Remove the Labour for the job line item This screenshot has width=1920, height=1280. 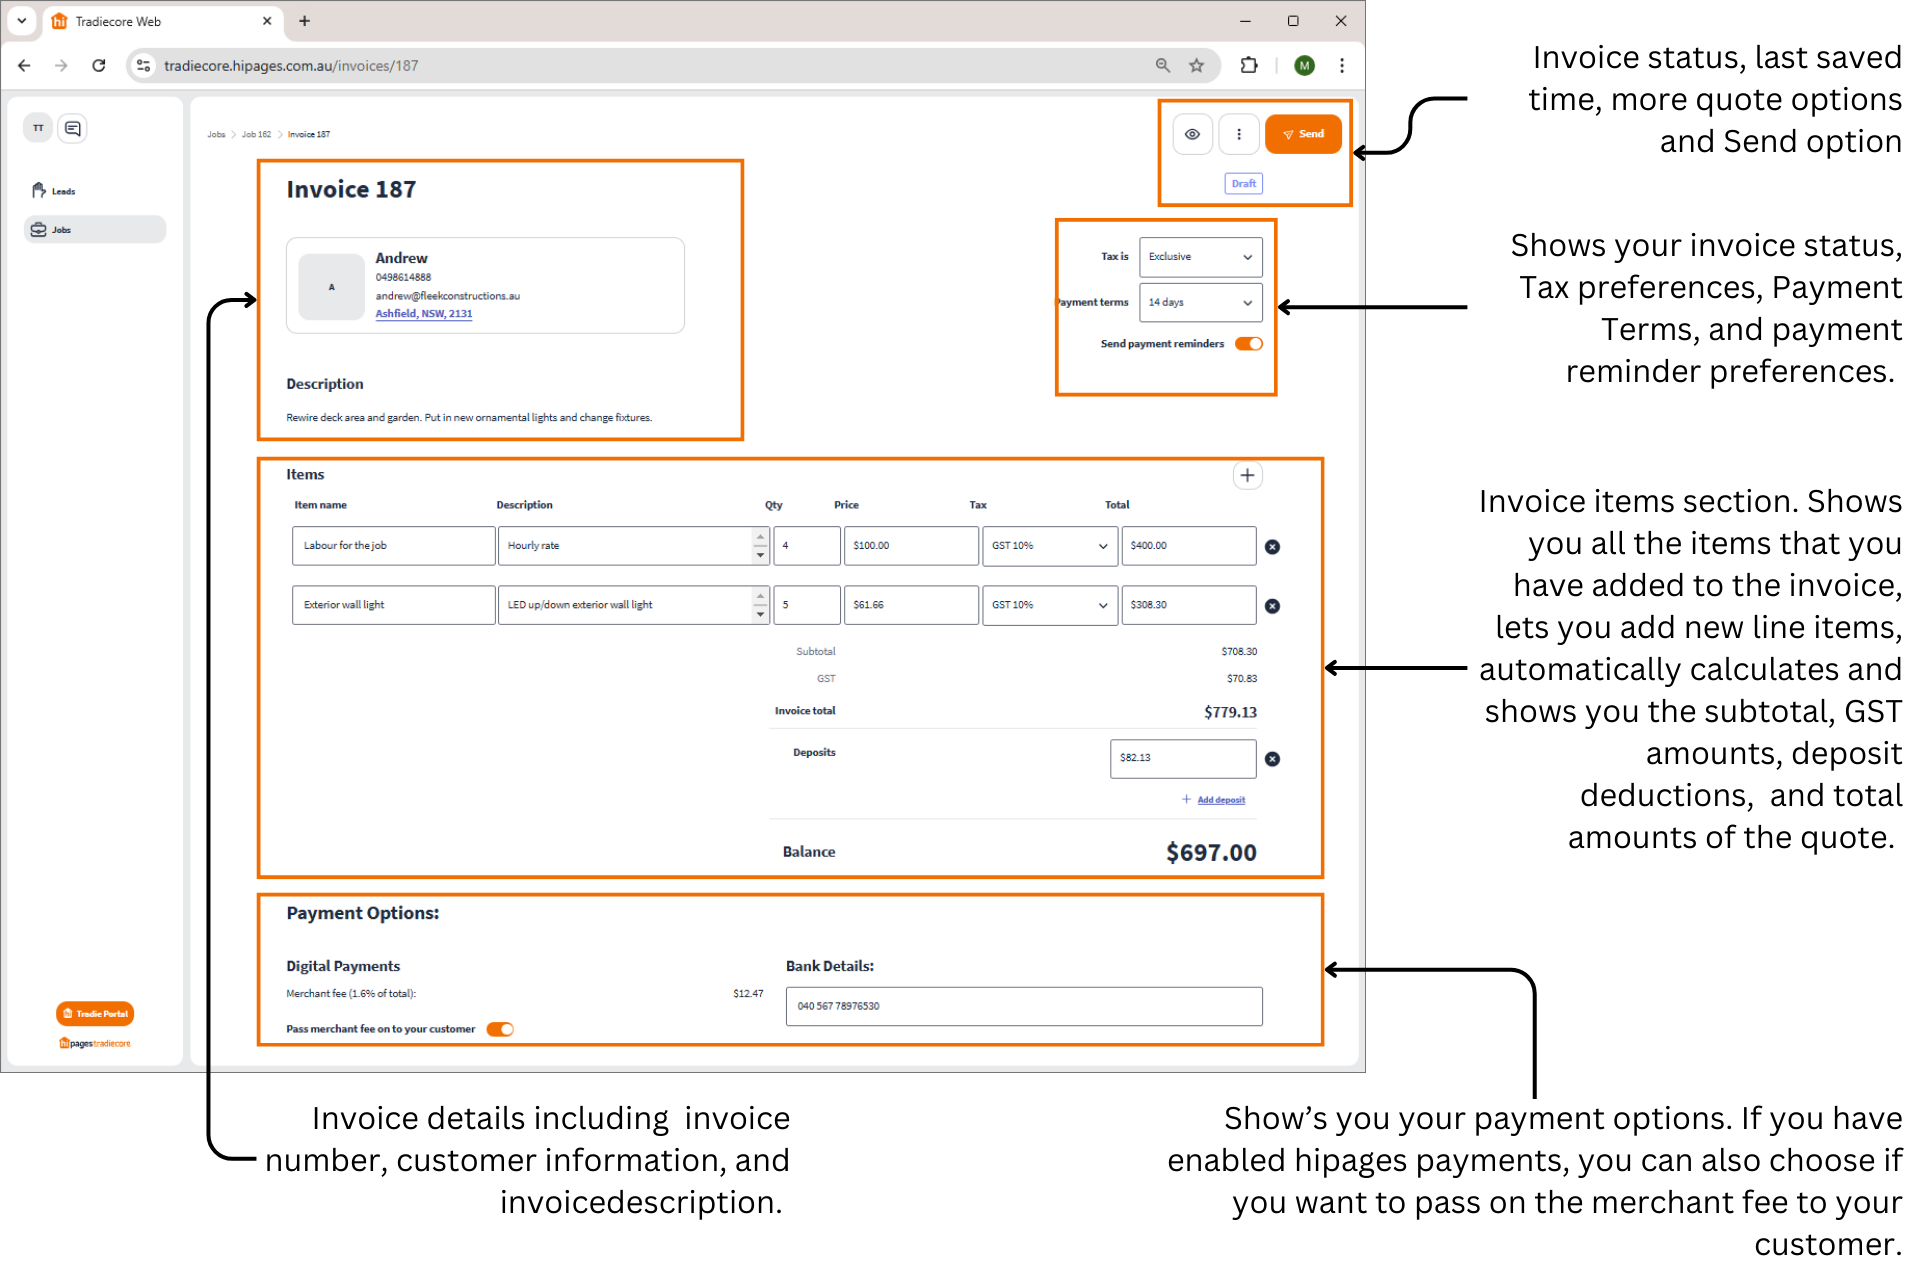(1272, 547)
